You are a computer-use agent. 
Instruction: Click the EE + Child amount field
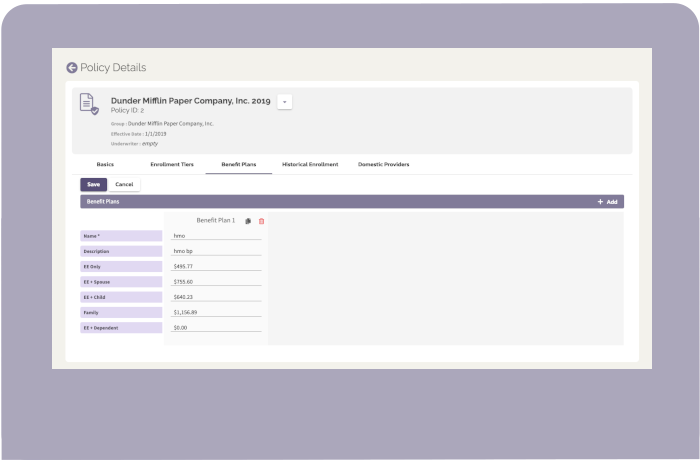click(x=216, y=297)
